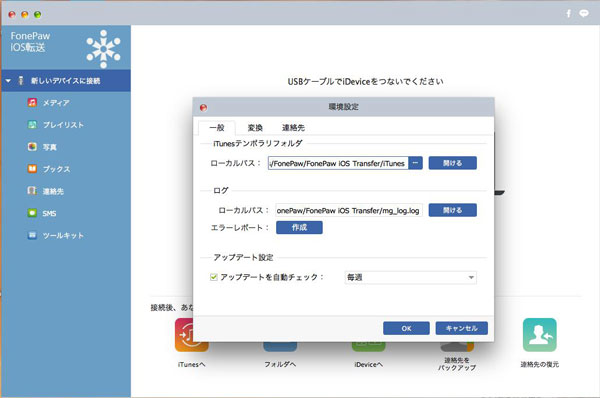Viewport: 600px width, 398px height.
Task: Click the green maximize button of main window
Action: (x=38, y=15)
